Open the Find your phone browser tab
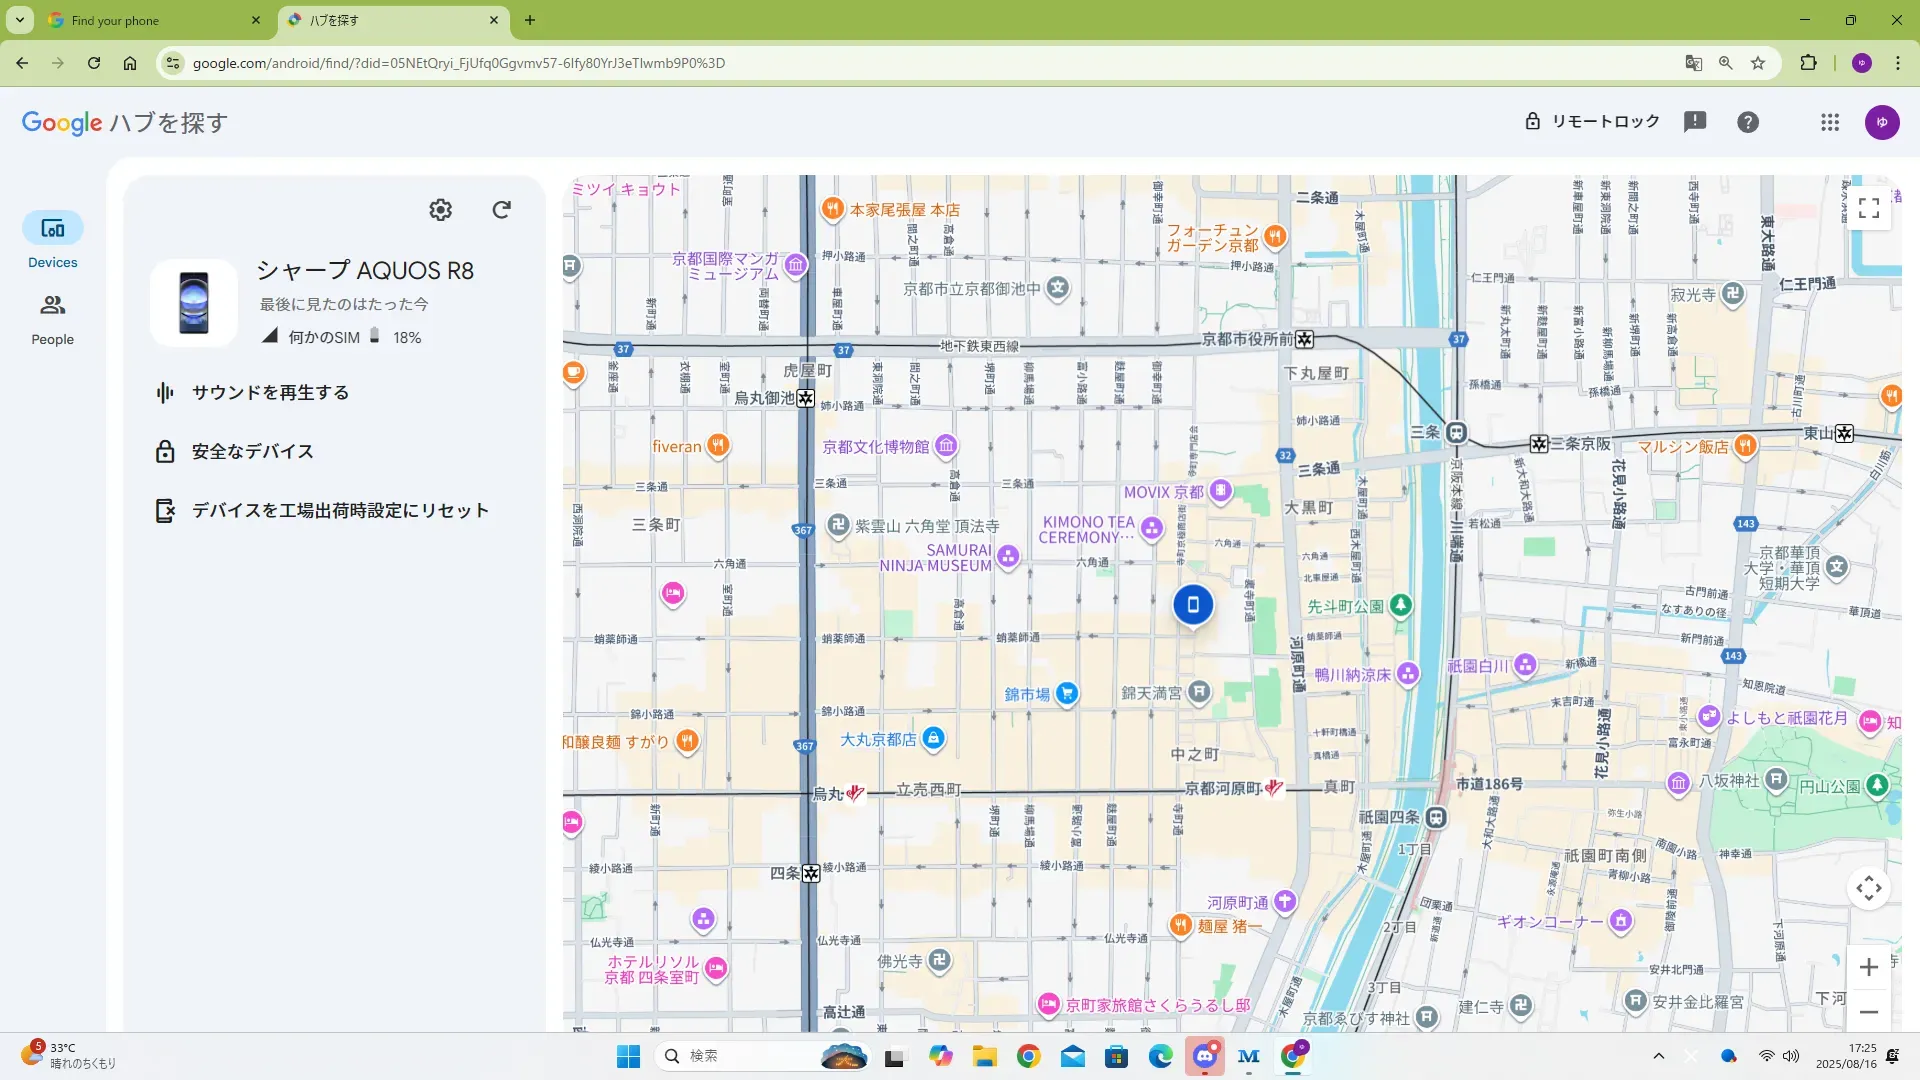Screen dimensions: 1920x1080 click(x=140, y=20)
